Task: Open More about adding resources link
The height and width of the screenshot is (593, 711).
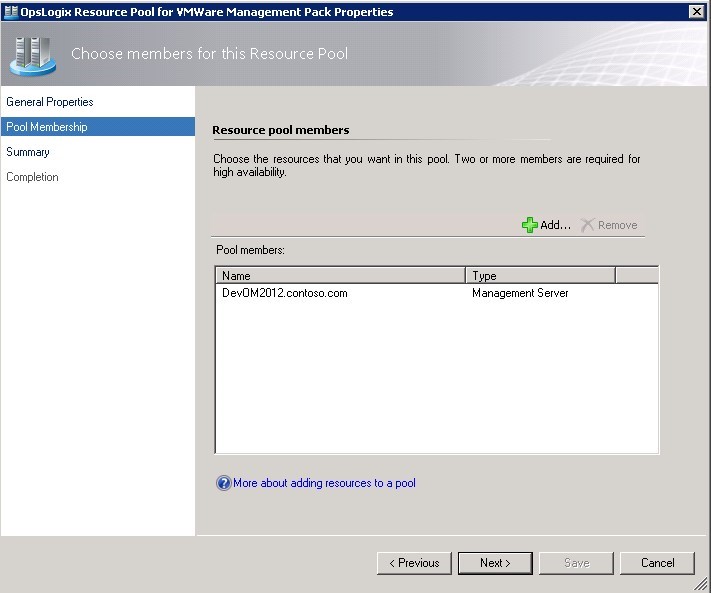Action: (324, 484)
